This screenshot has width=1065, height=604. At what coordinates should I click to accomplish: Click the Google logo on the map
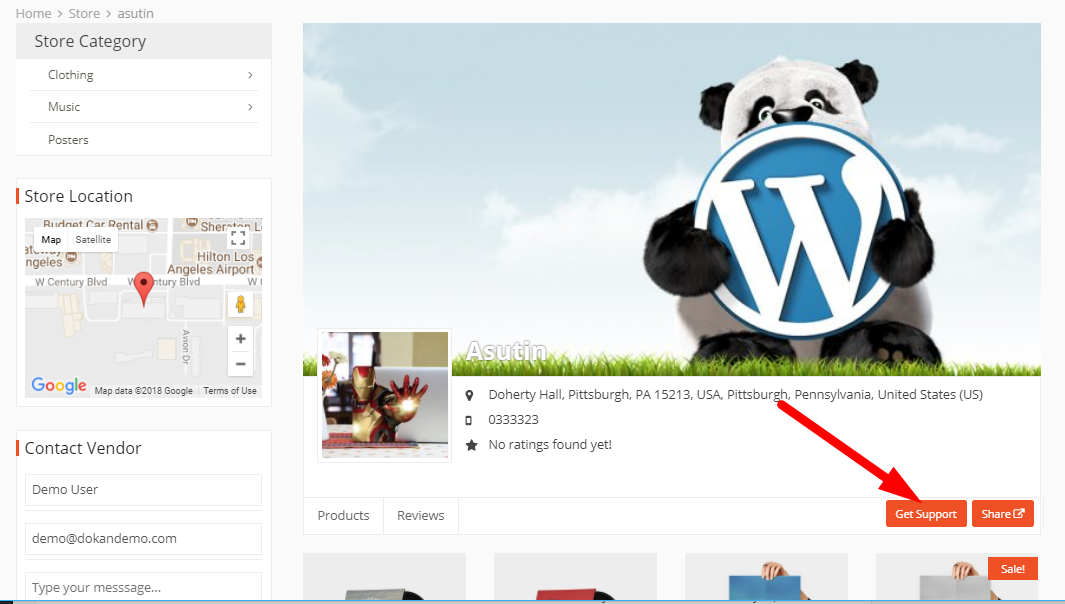point(59,385)
